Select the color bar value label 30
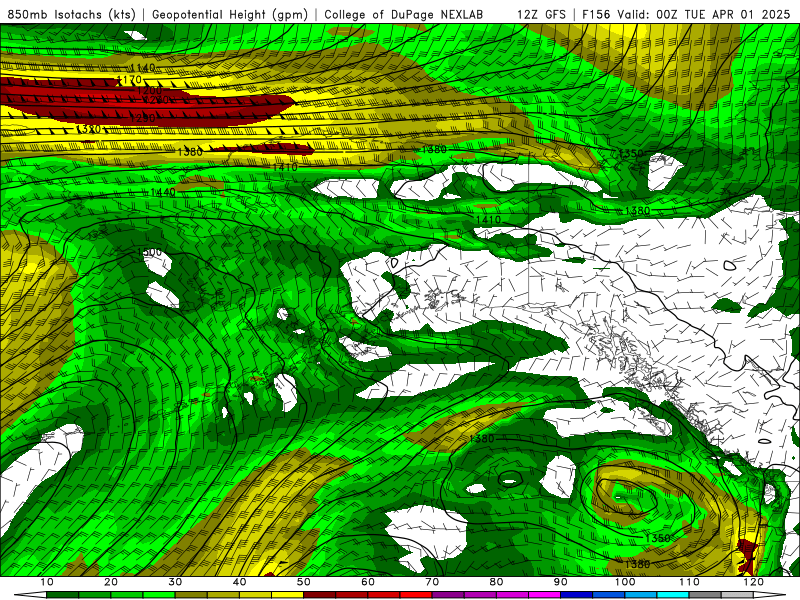The image size is (800, 600). click(175, 582)
